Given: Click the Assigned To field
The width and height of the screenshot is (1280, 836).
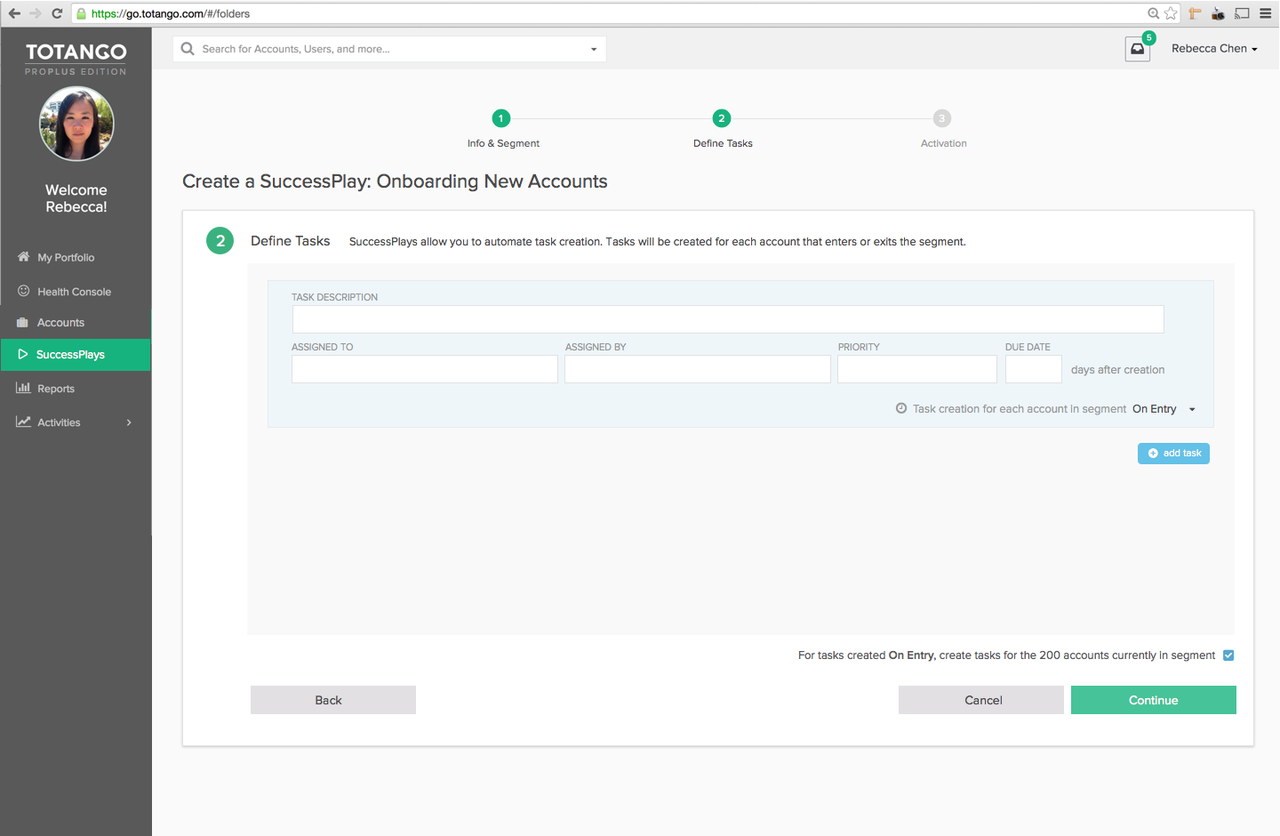Looking at the screenshot, I should point(424,369).
